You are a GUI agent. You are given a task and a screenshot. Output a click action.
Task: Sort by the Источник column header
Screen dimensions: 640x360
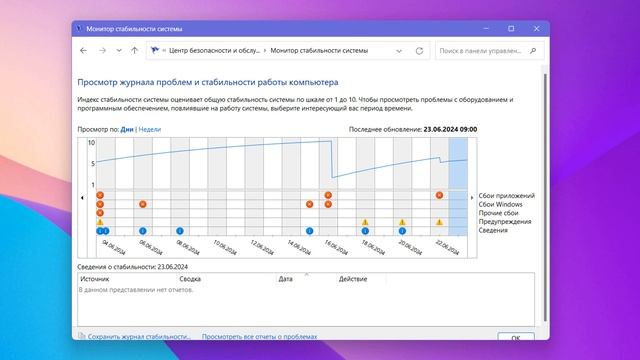pos(127,279)
